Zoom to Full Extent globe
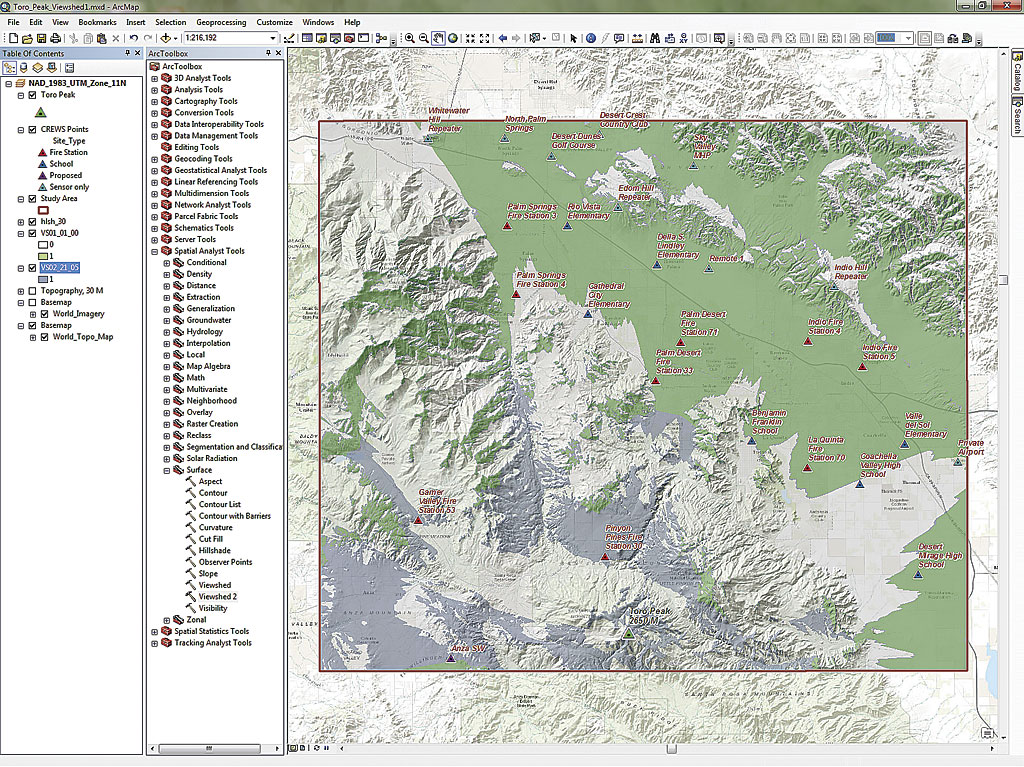 click(452, 38)
